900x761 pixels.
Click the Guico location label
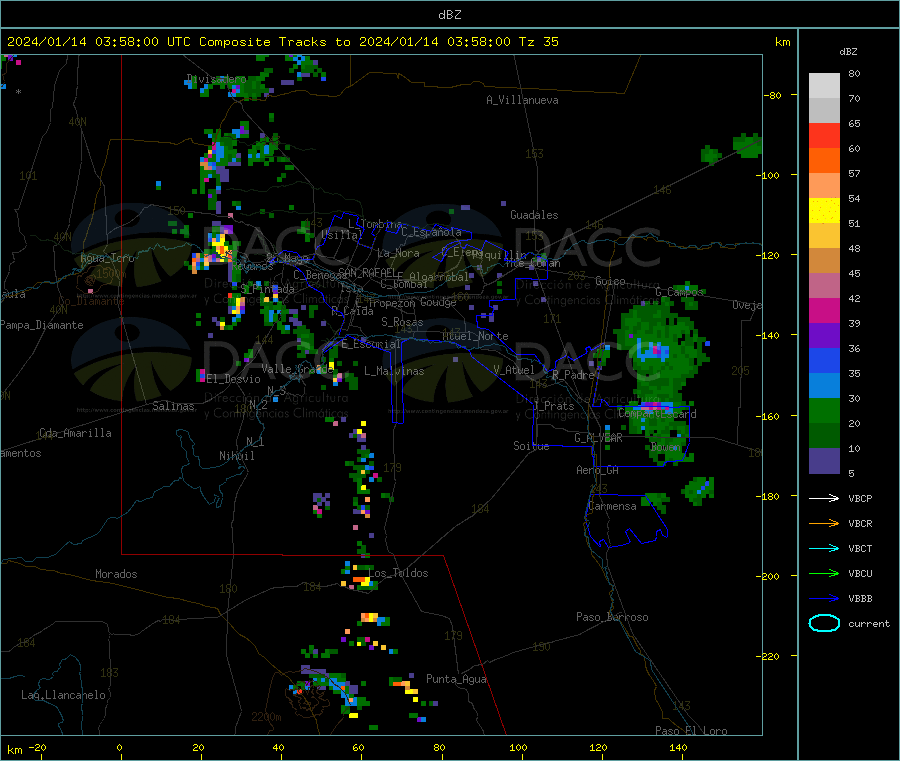tap(610, 281)
